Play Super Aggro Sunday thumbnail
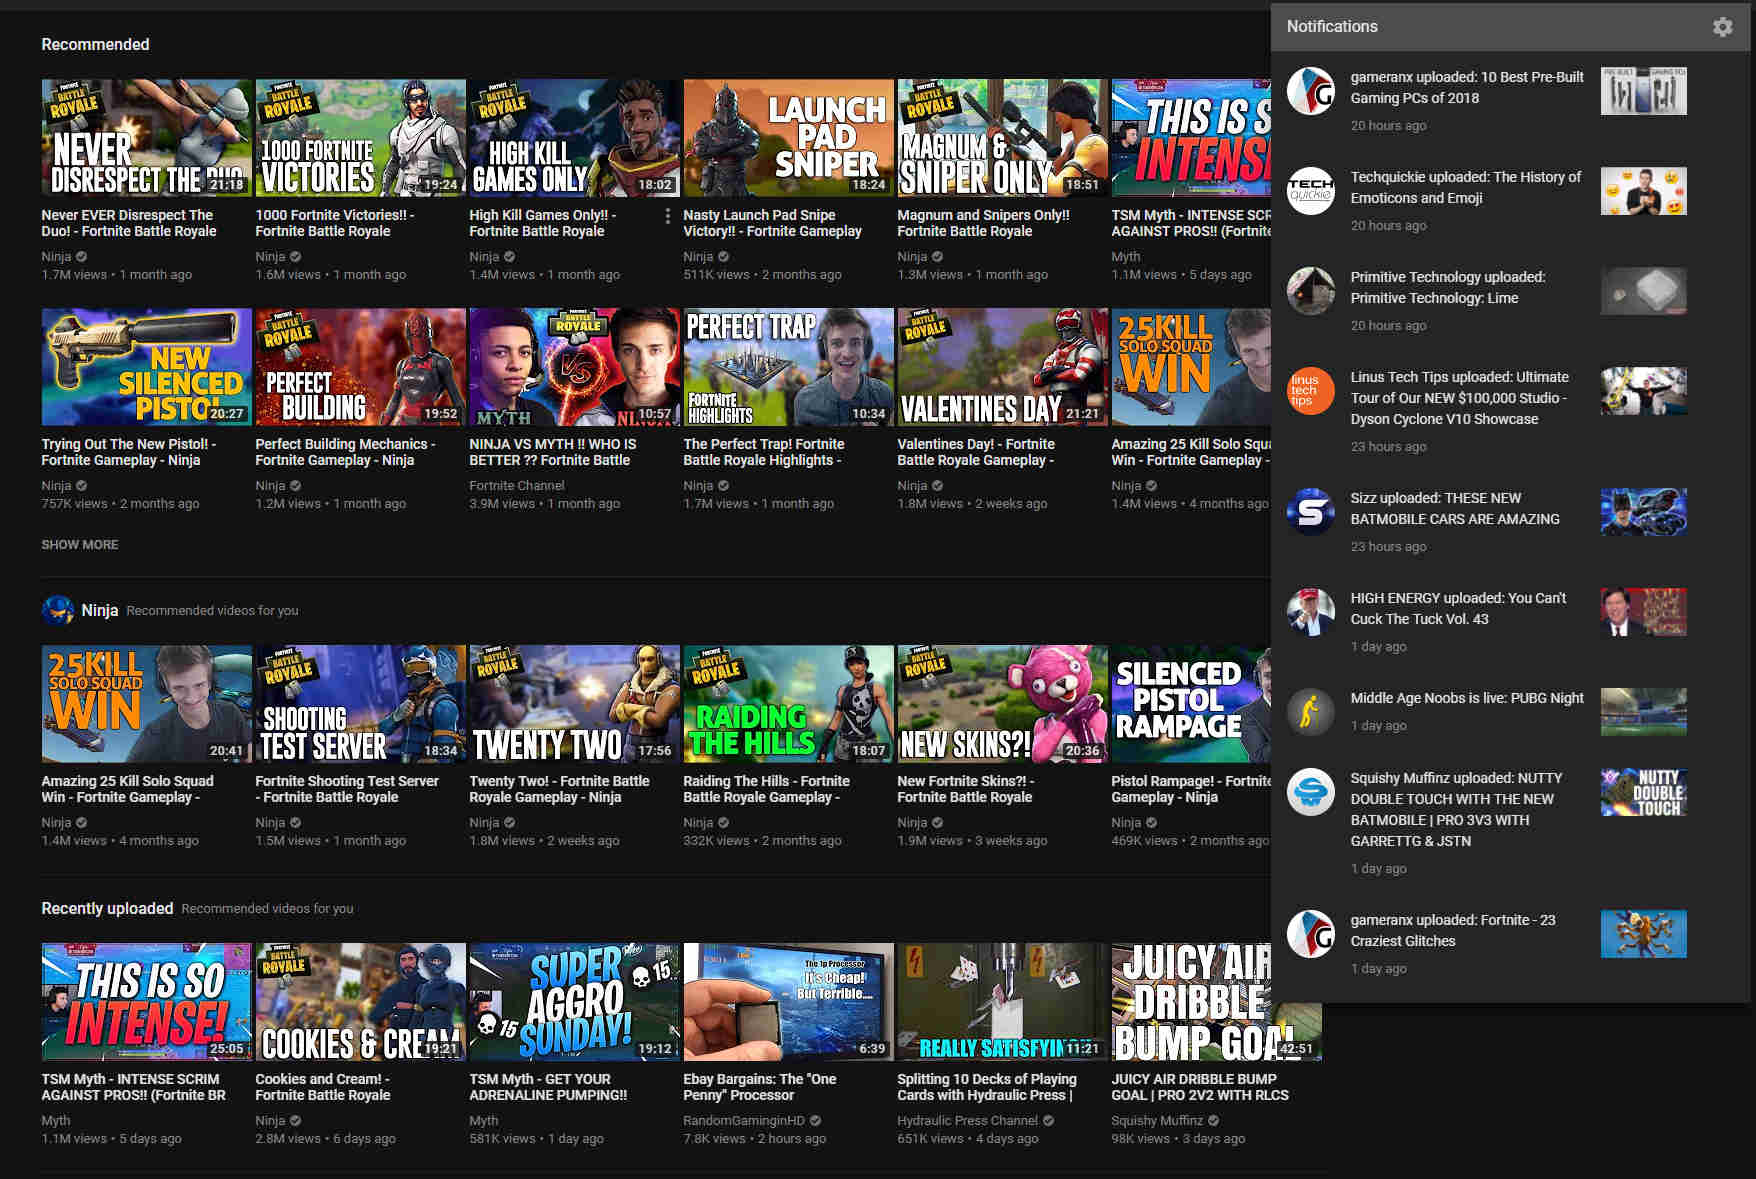Viewport: 1756px width, 1179px height. (x=574, y=1002)
